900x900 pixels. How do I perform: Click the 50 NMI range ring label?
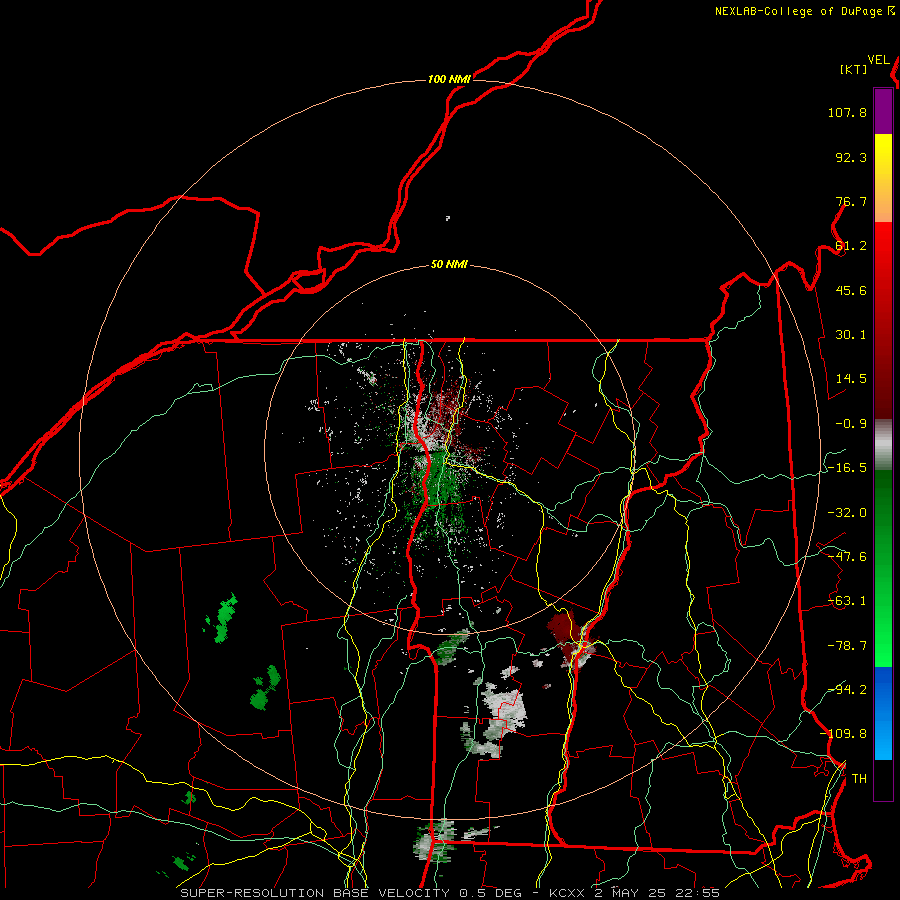click(x=449, y=265)
